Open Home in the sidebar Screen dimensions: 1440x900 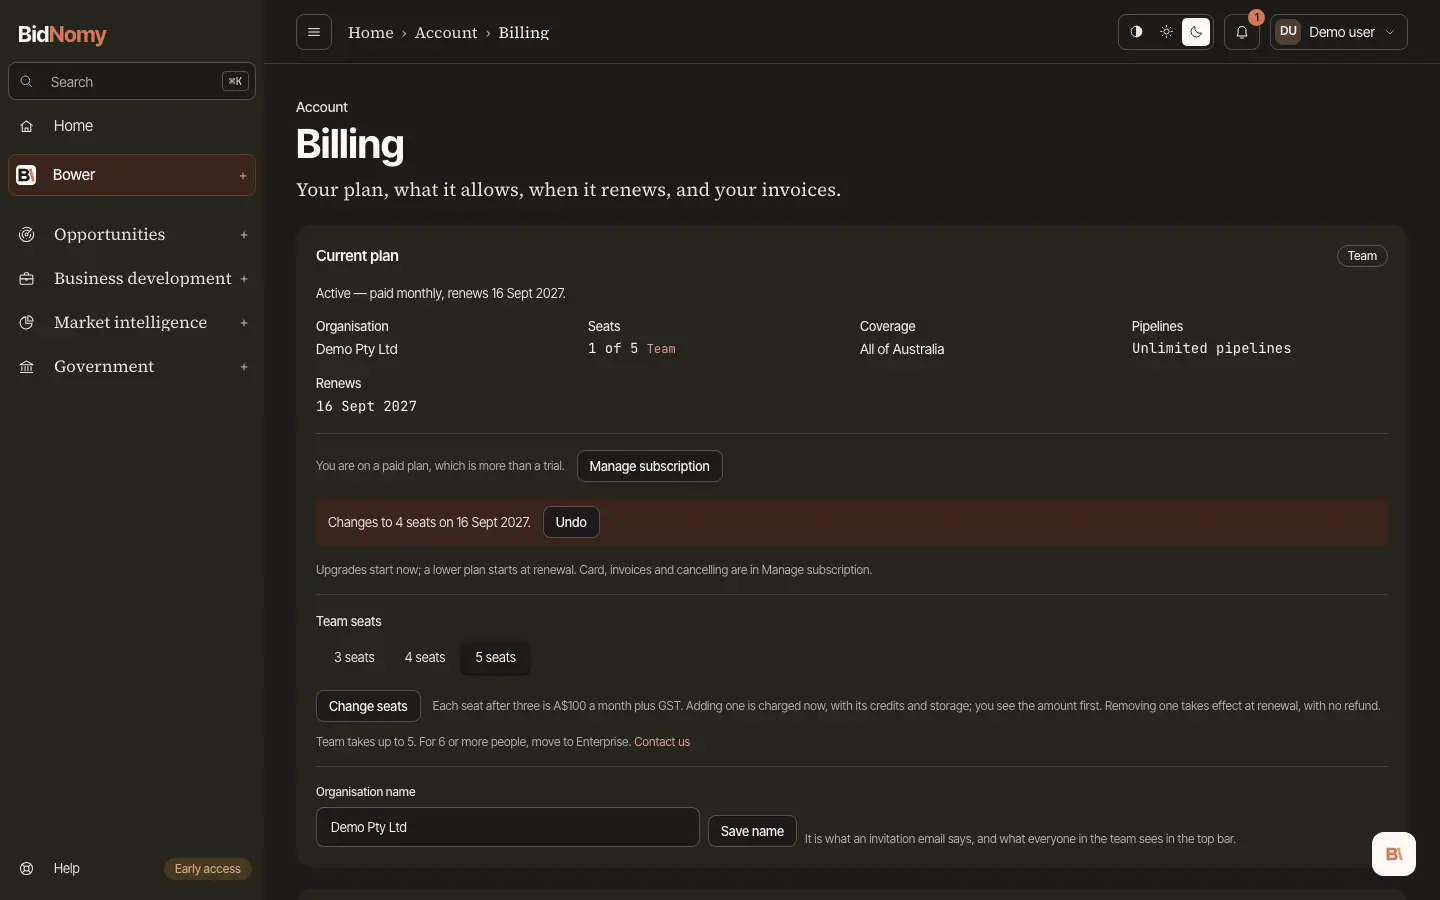[132, 126]
